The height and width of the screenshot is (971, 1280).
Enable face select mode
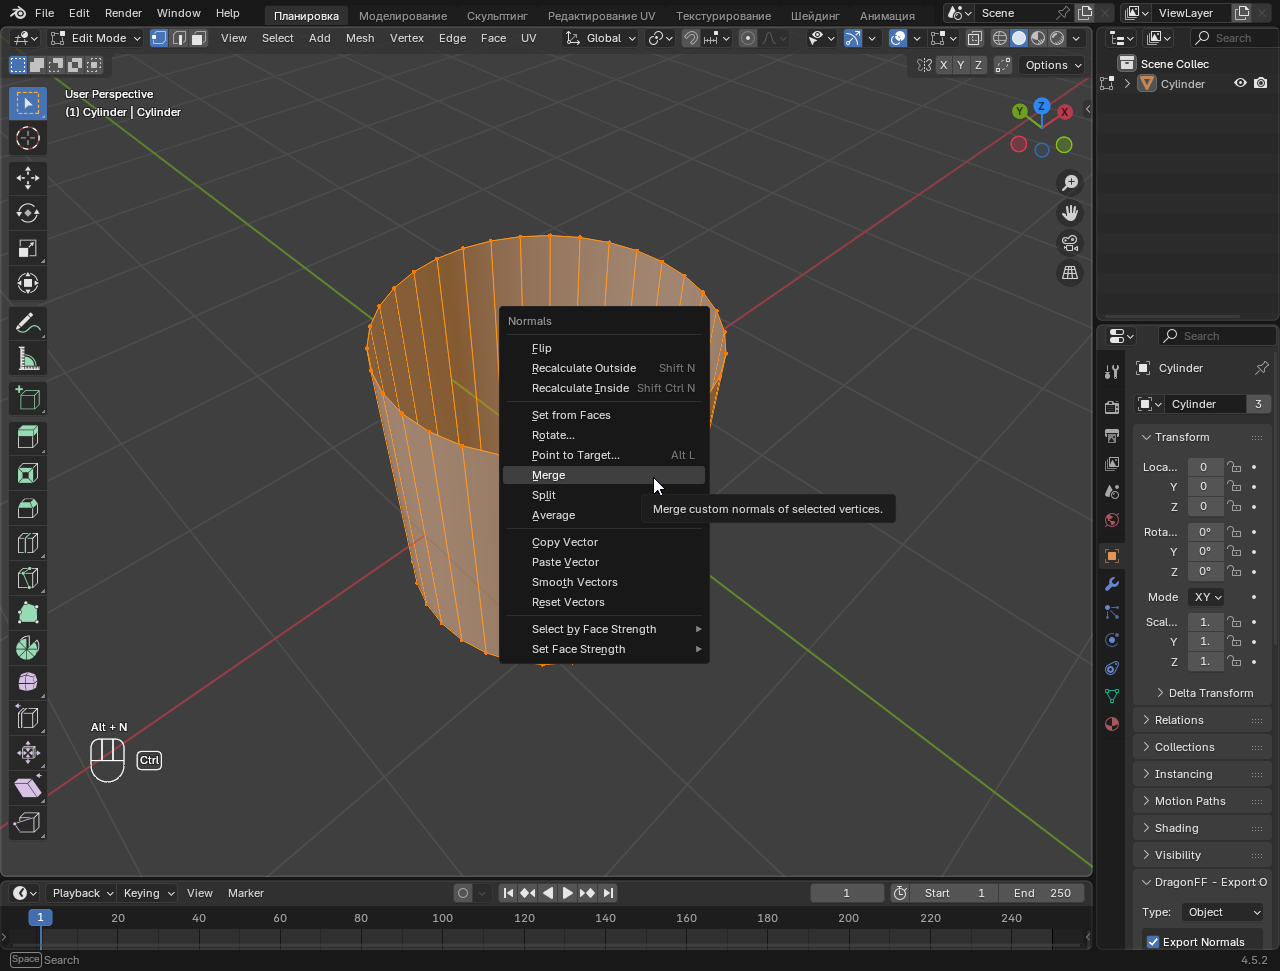(x=199, y=38)
